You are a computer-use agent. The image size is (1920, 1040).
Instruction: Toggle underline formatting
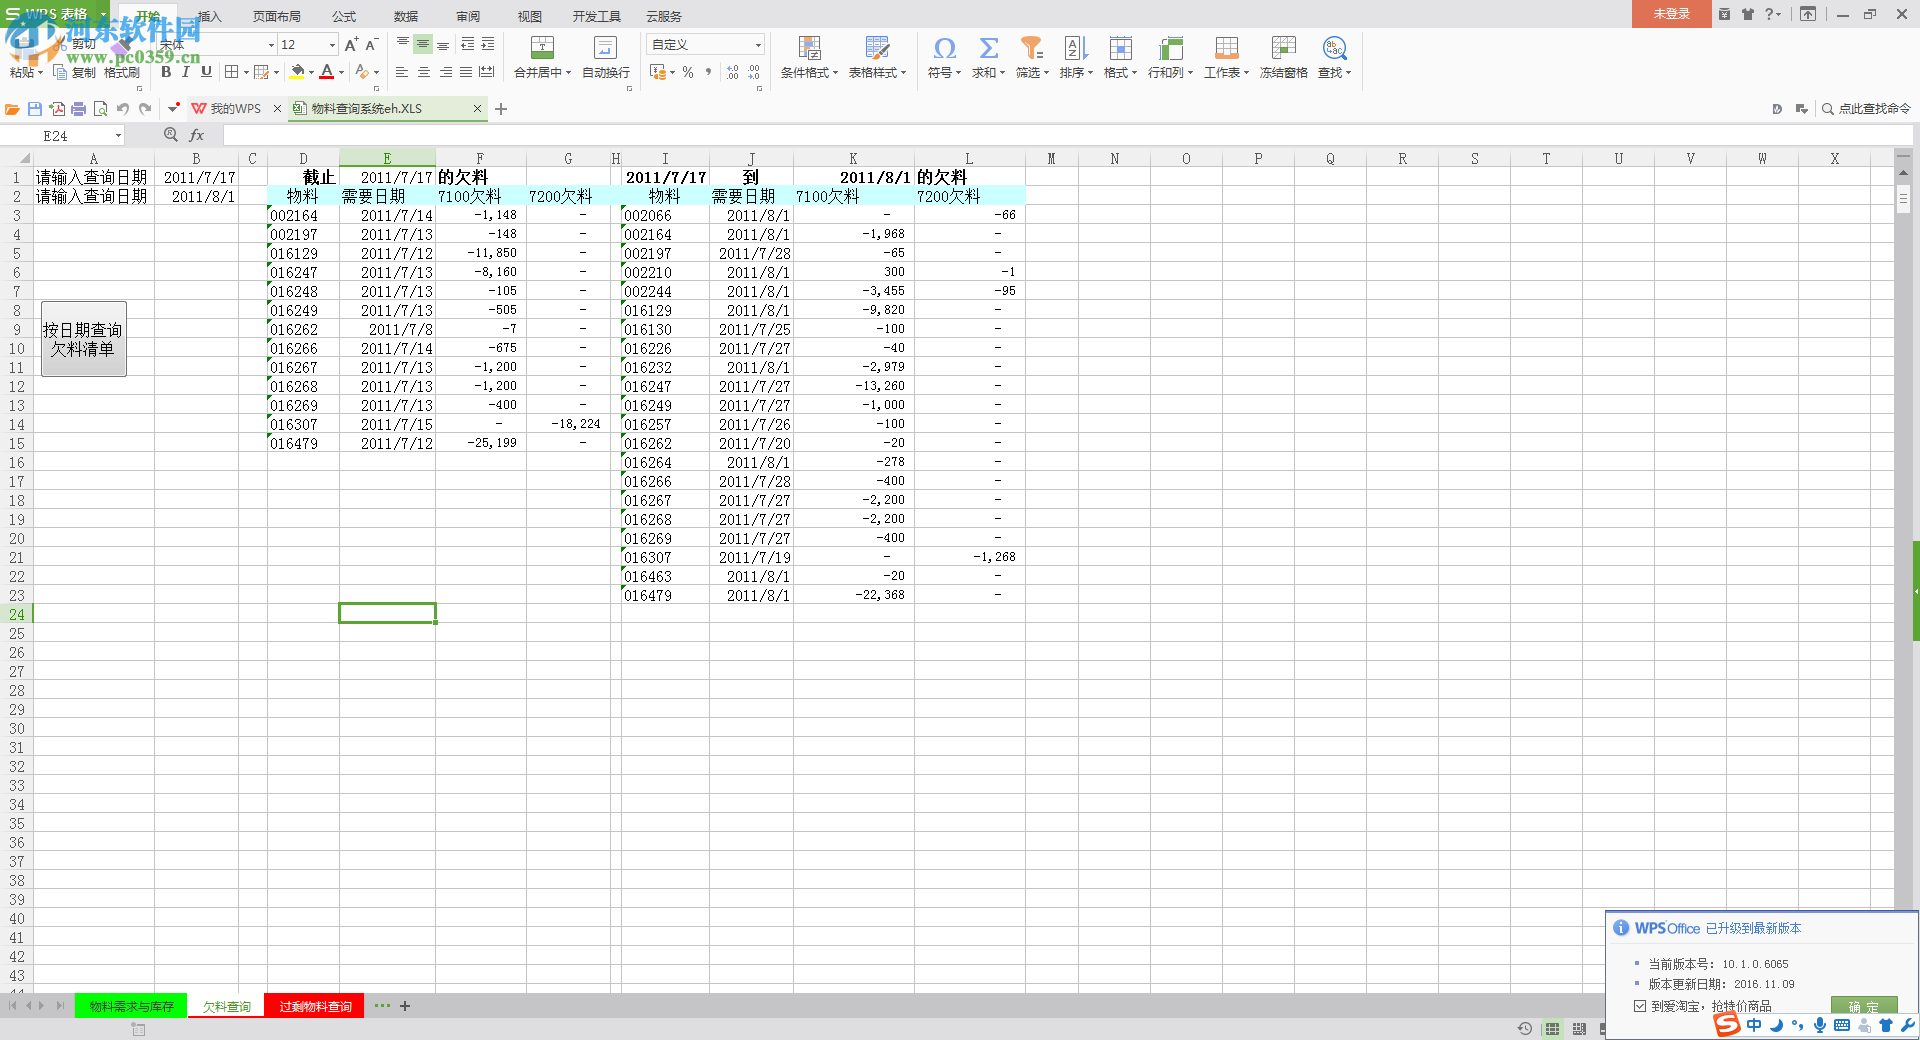206,72
